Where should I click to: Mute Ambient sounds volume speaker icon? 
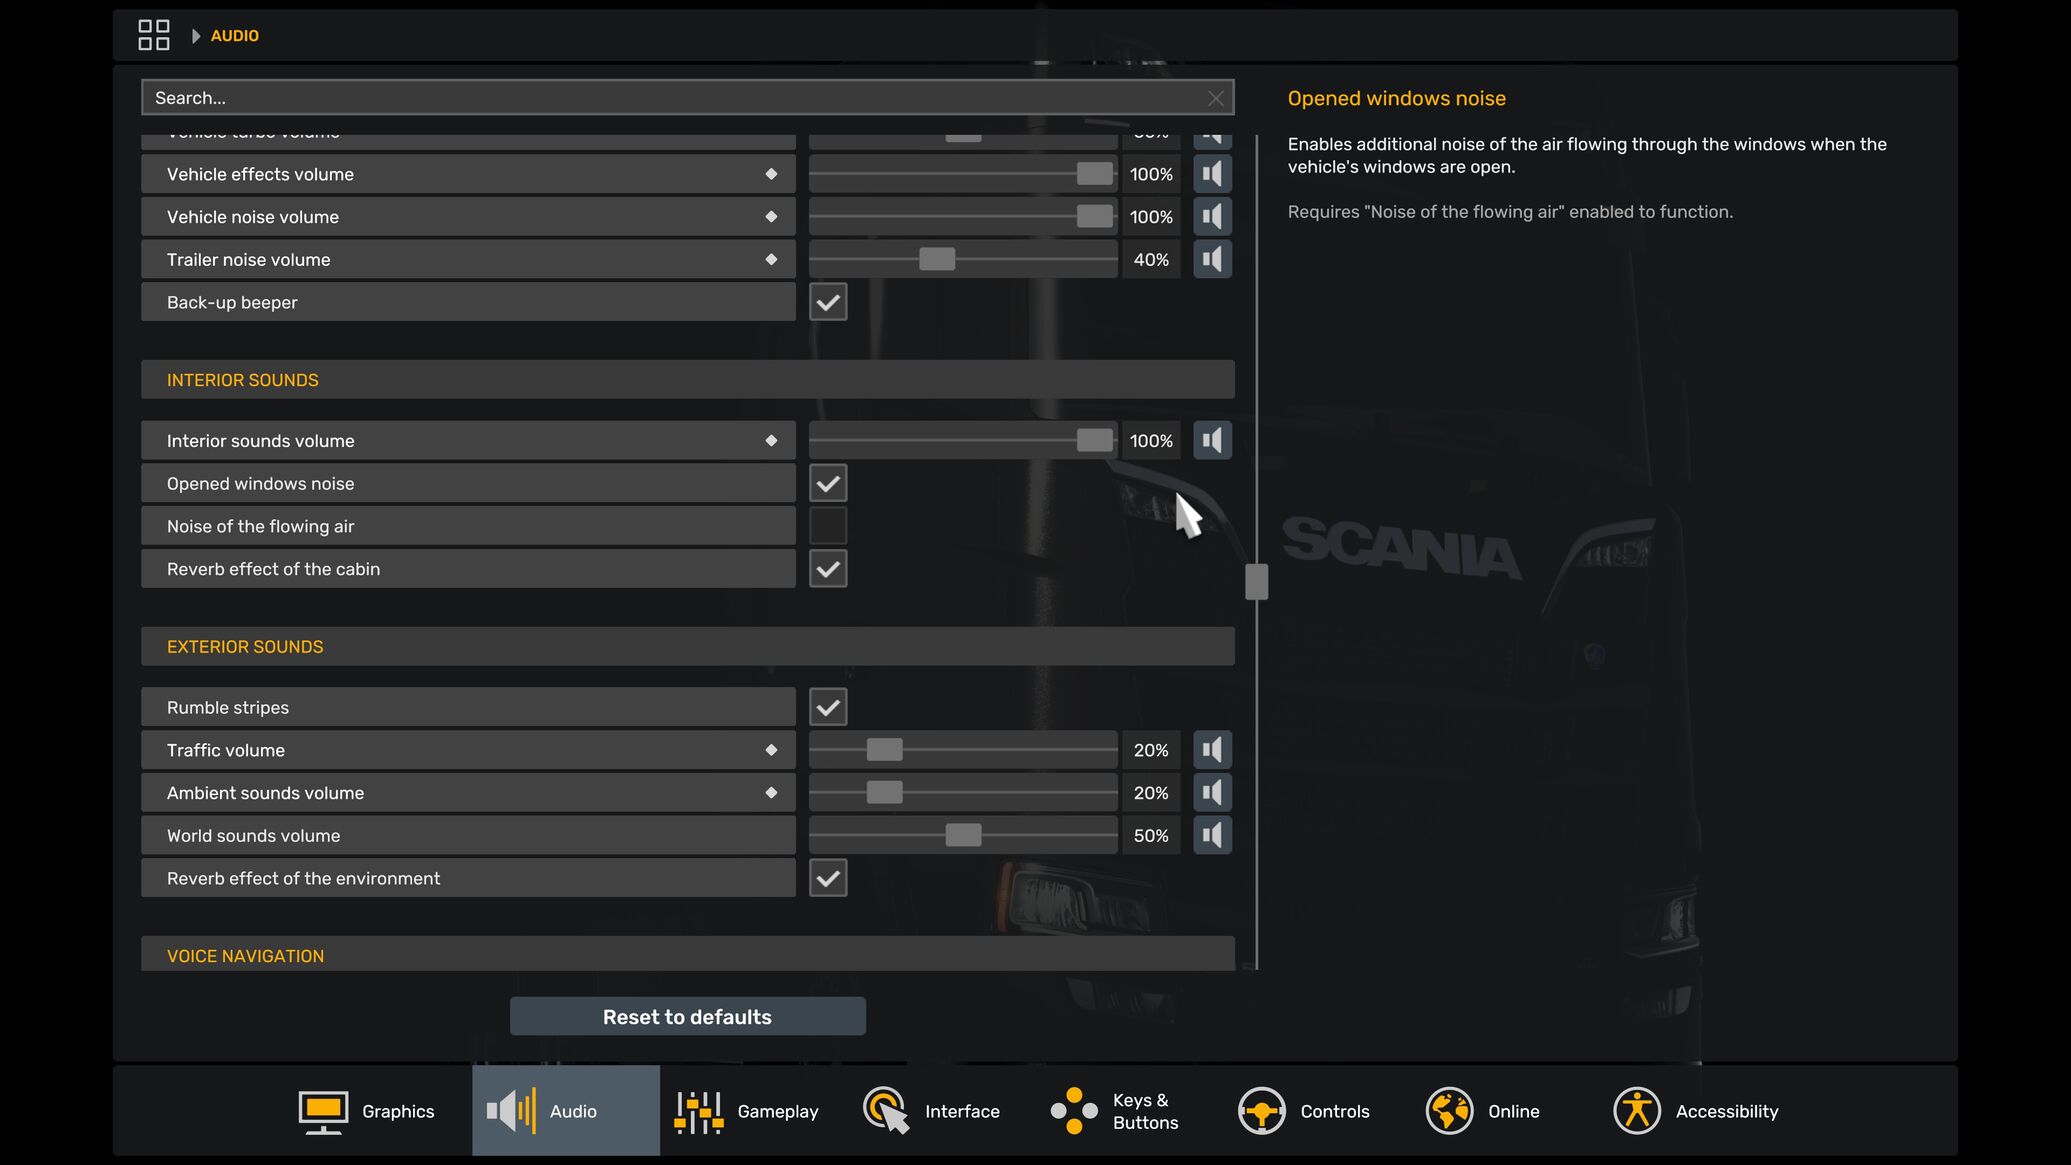coord(1212,793)
